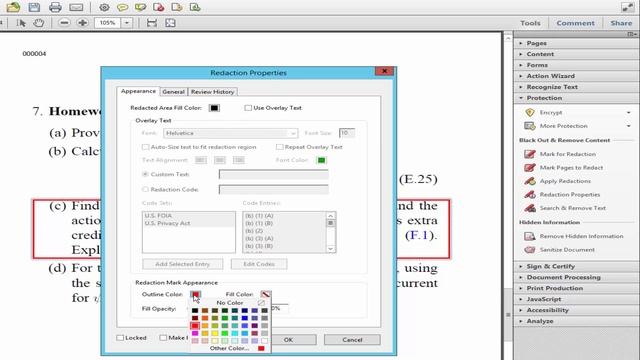Check Auto-Size text to fit redaction region
This screenshot has height=360, width=640.
(145, 147)
